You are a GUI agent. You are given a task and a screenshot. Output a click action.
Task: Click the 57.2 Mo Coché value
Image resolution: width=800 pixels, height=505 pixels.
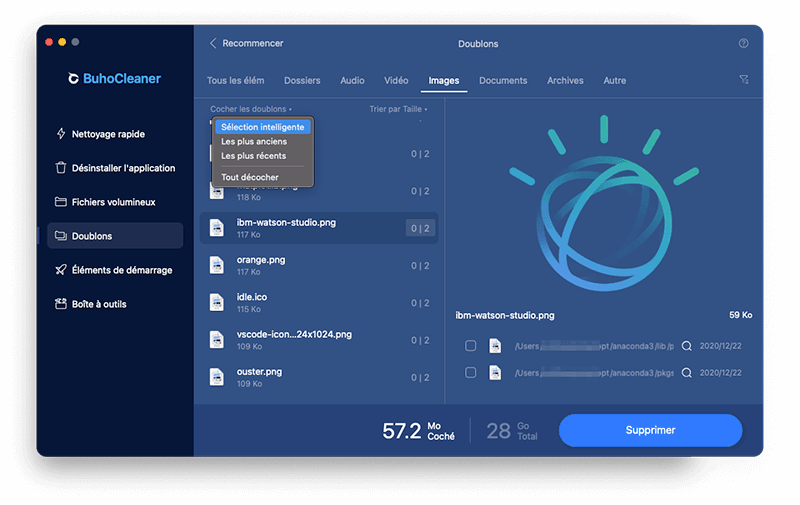tap(418, 431)
